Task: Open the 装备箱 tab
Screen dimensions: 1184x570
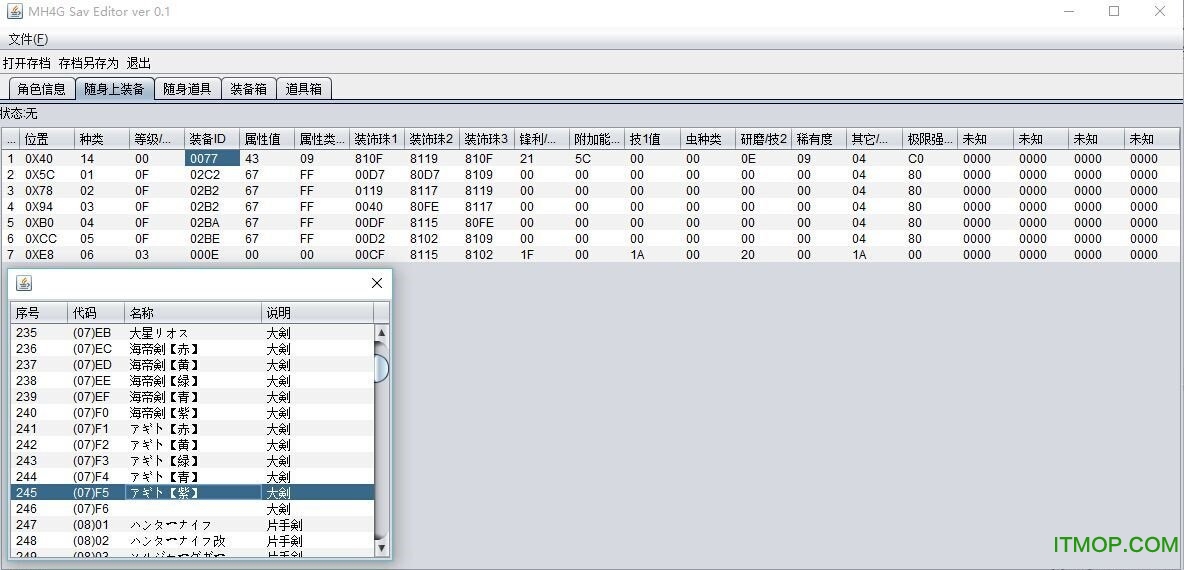Action: pos(248,89)
